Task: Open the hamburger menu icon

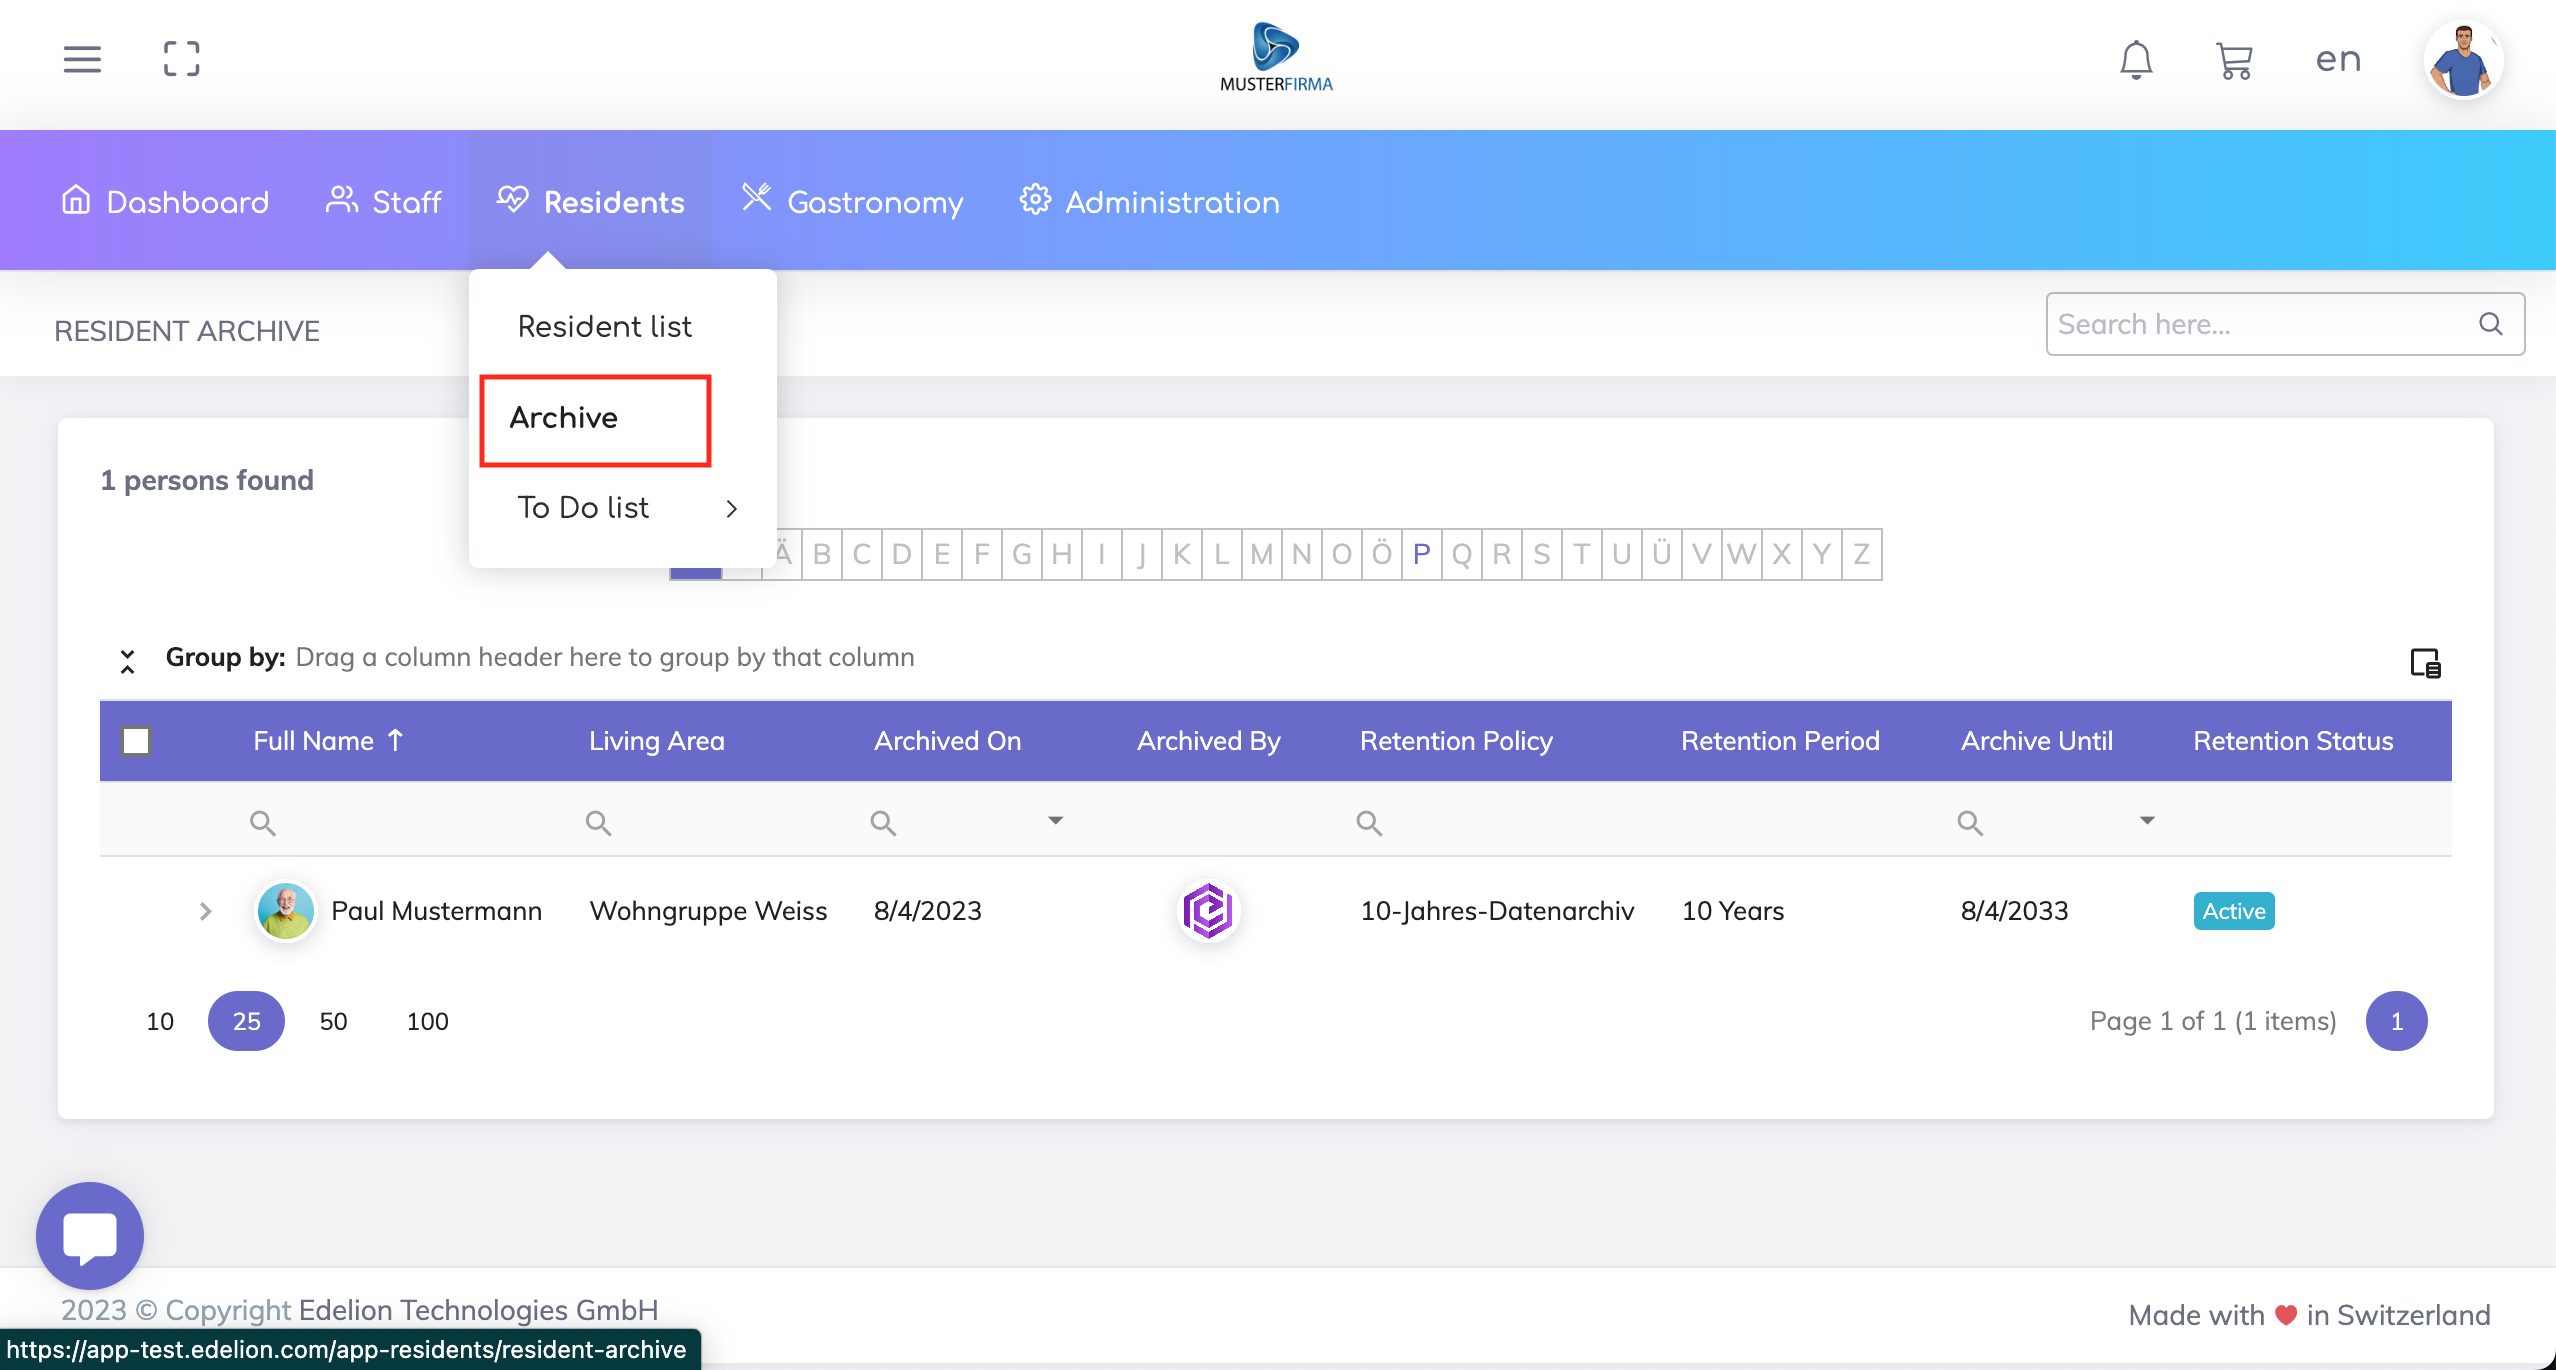Action: tap(82, 59)
